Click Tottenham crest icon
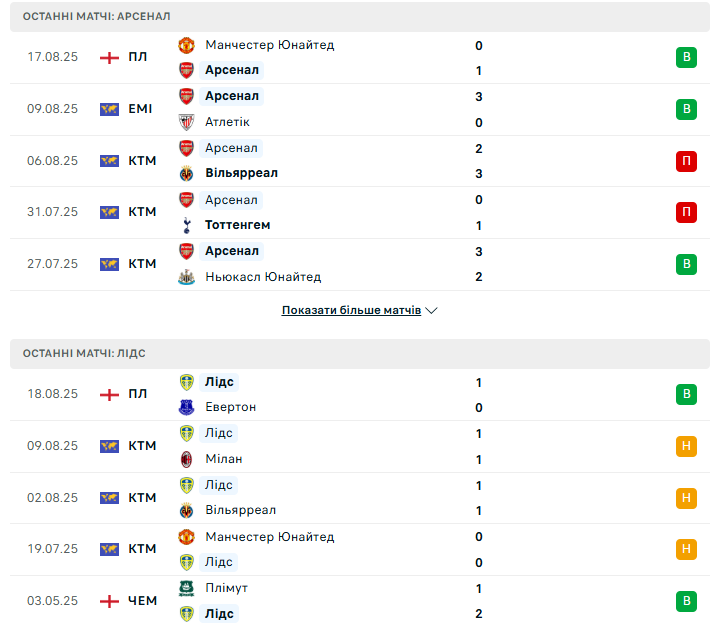717x624 pixels. [186, 225]
